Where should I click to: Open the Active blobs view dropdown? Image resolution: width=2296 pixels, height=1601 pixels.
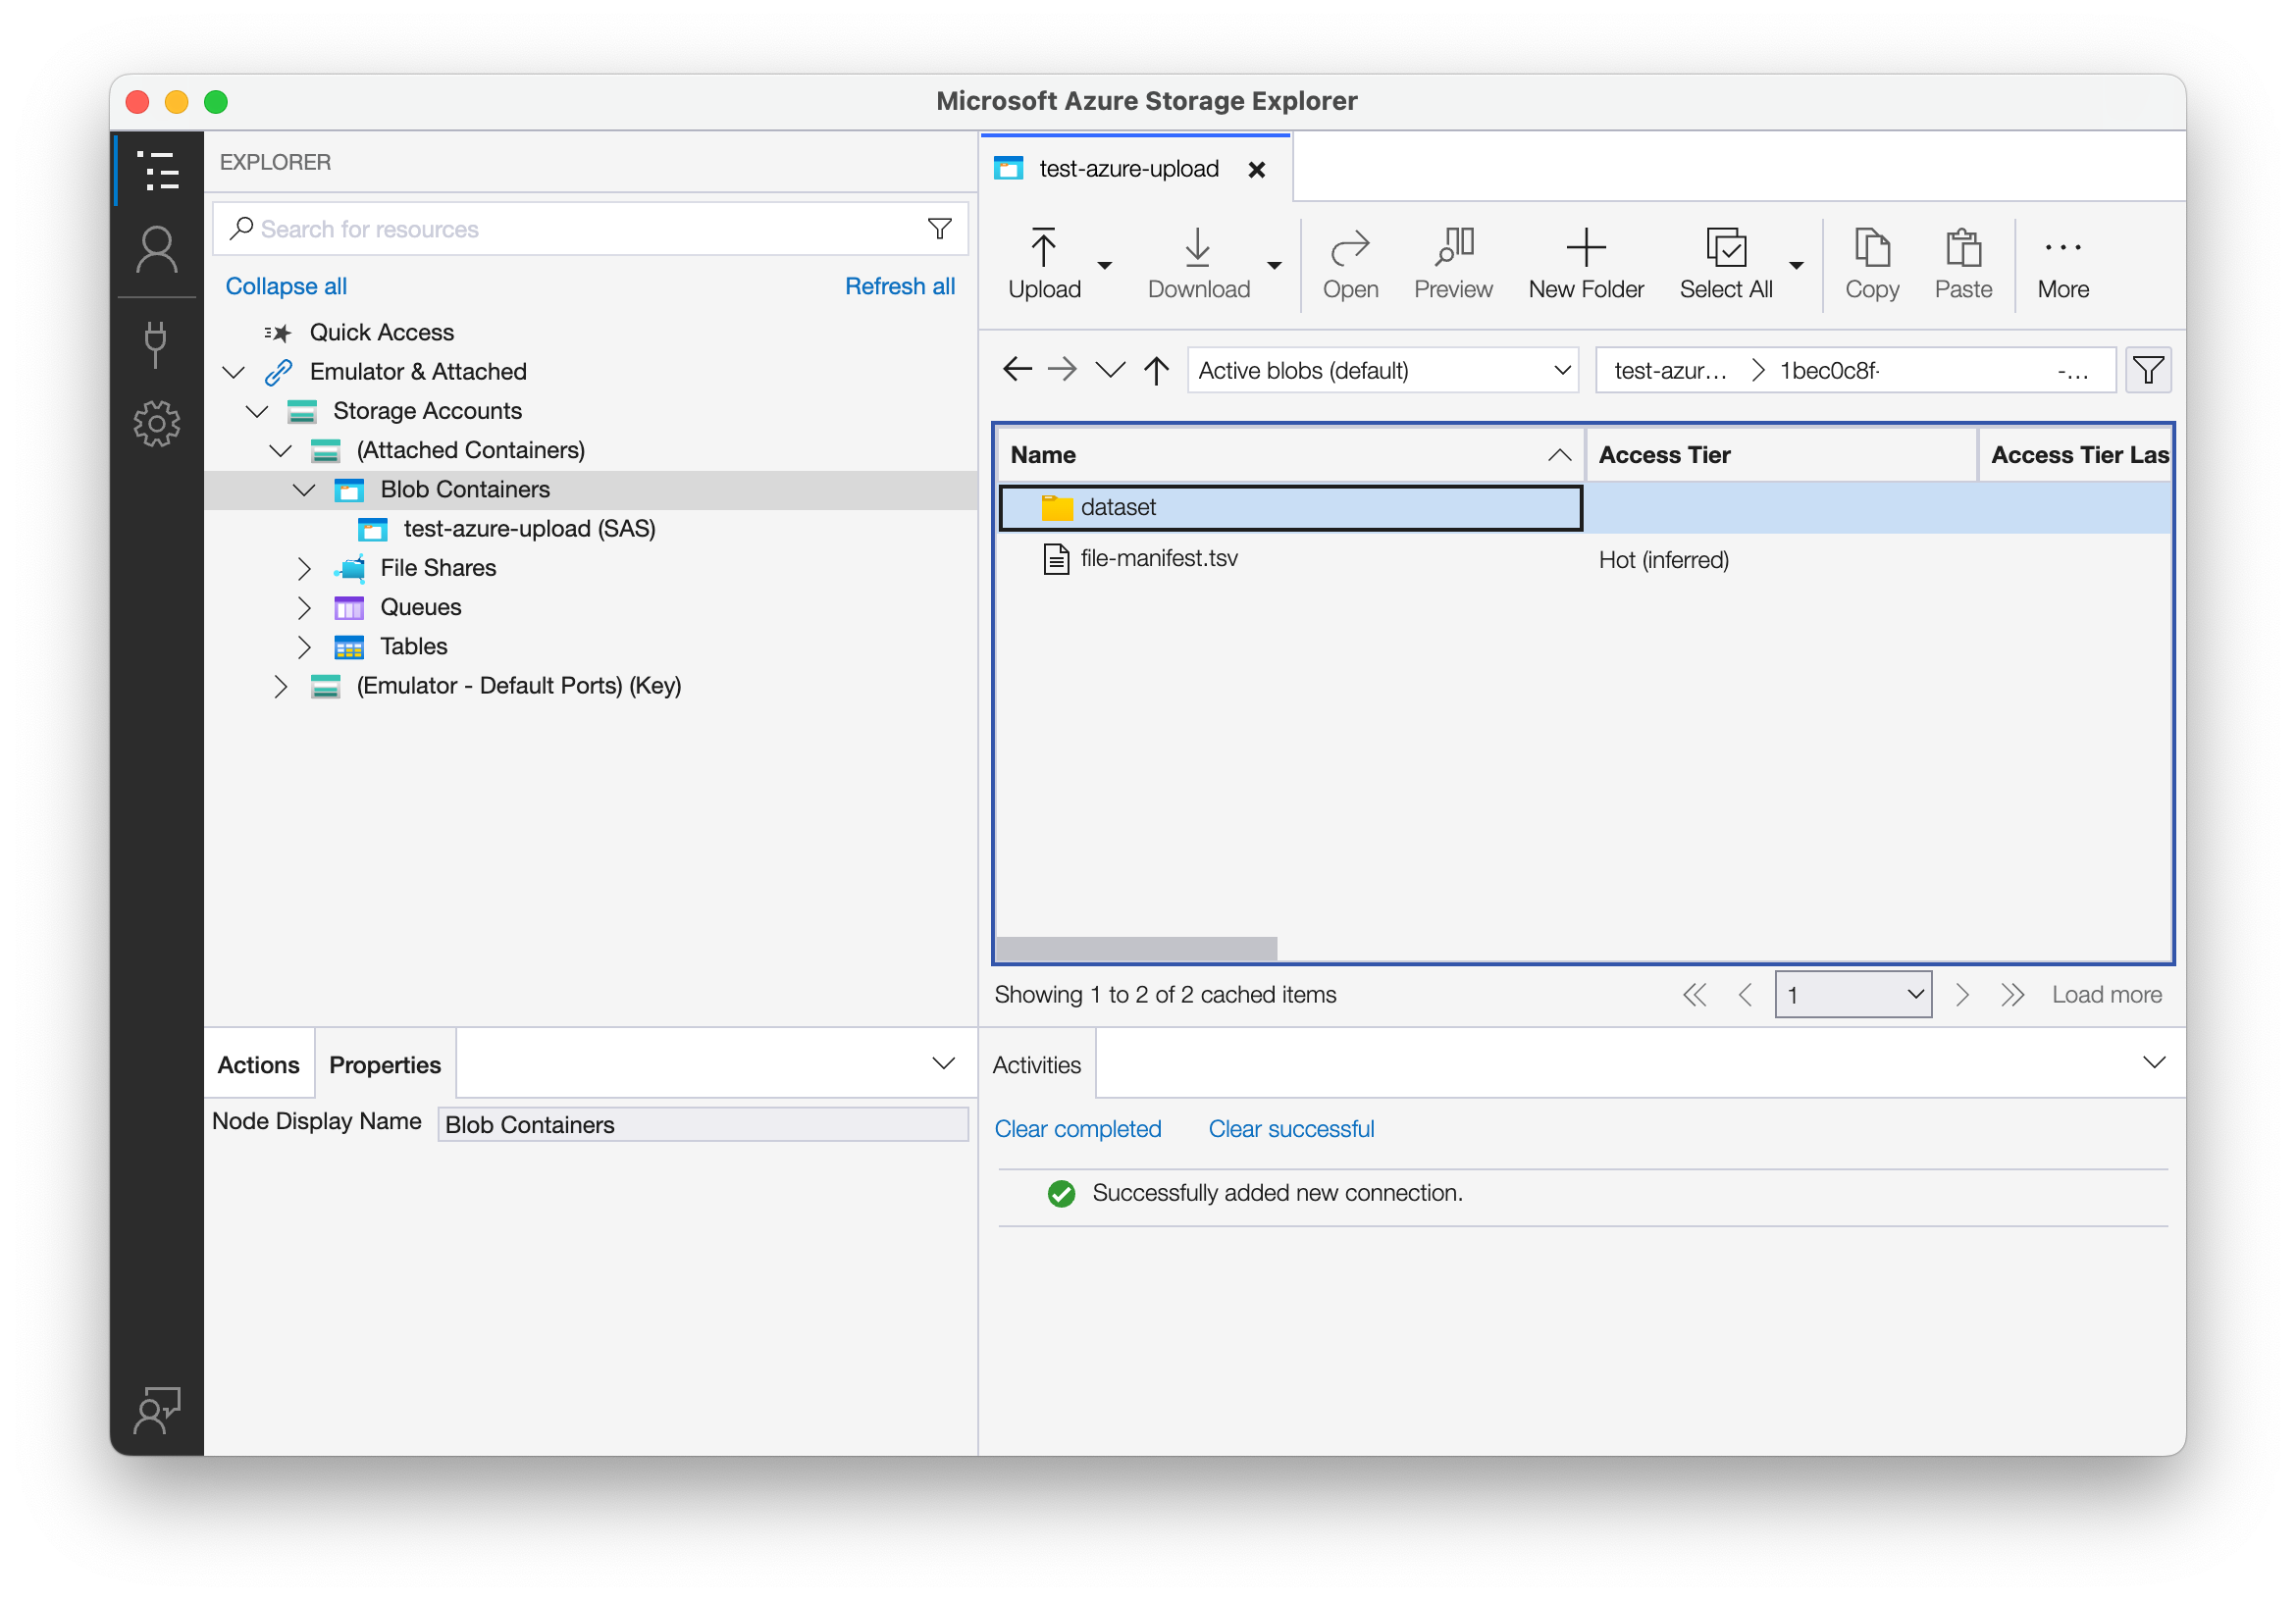[x=1382, y=371]
